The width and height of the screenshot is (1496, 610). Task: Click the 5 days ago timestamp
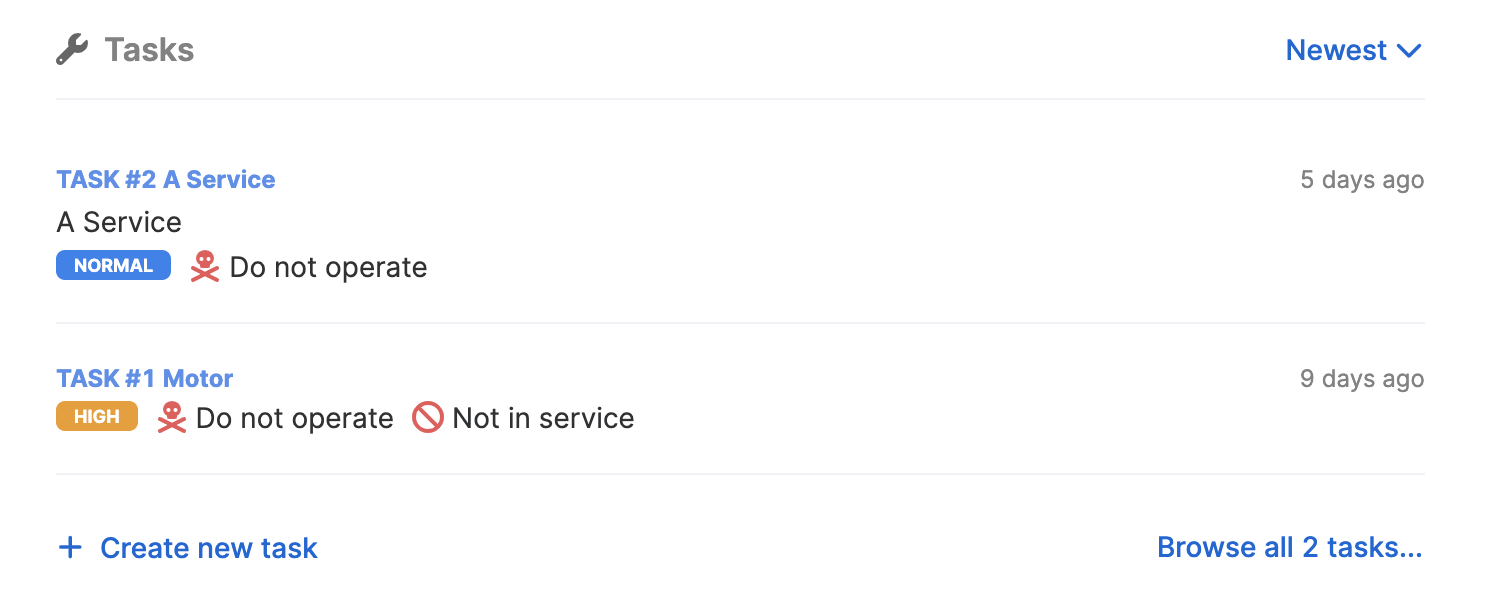(x=1362, y=180)
